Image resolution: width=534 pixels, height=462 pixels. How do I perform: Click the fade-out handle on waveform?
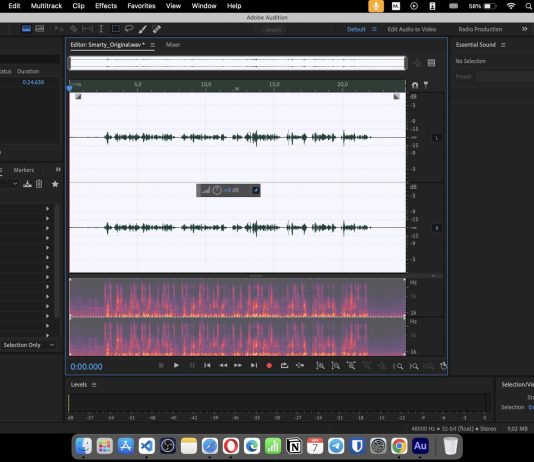(x=397, y=97)
